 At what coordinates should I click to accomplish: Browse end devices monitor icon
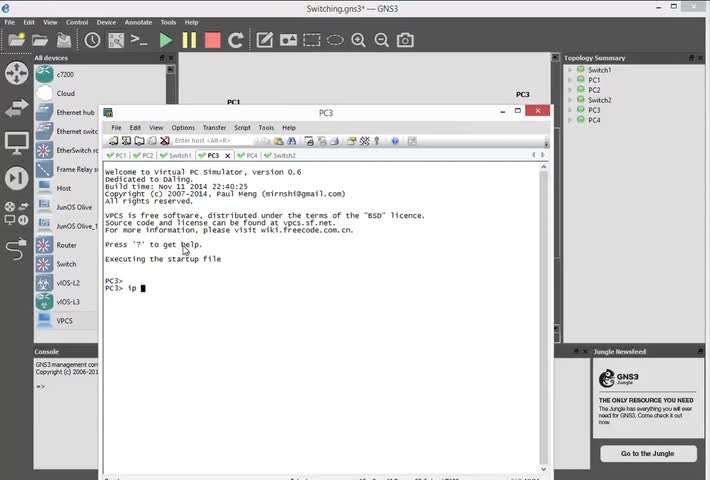pyautogui.click(x=17, y=144)
